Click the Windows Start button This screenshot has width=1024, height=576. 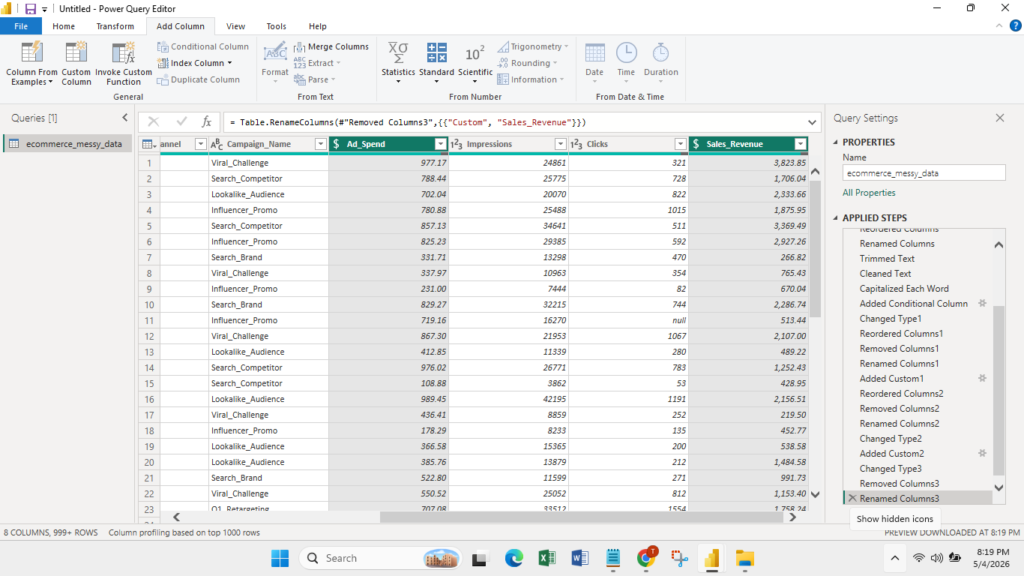coord(280,558)
